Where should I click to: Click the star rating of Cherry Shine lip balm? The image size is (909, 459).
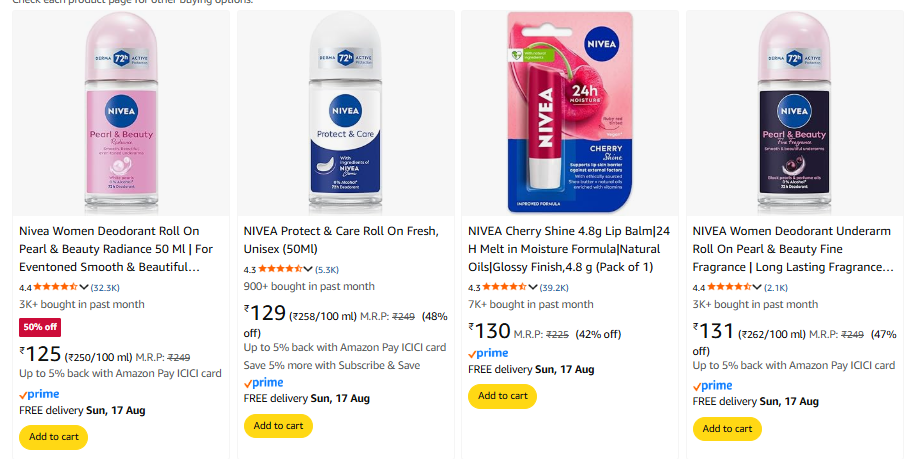(x=504, y=287)
